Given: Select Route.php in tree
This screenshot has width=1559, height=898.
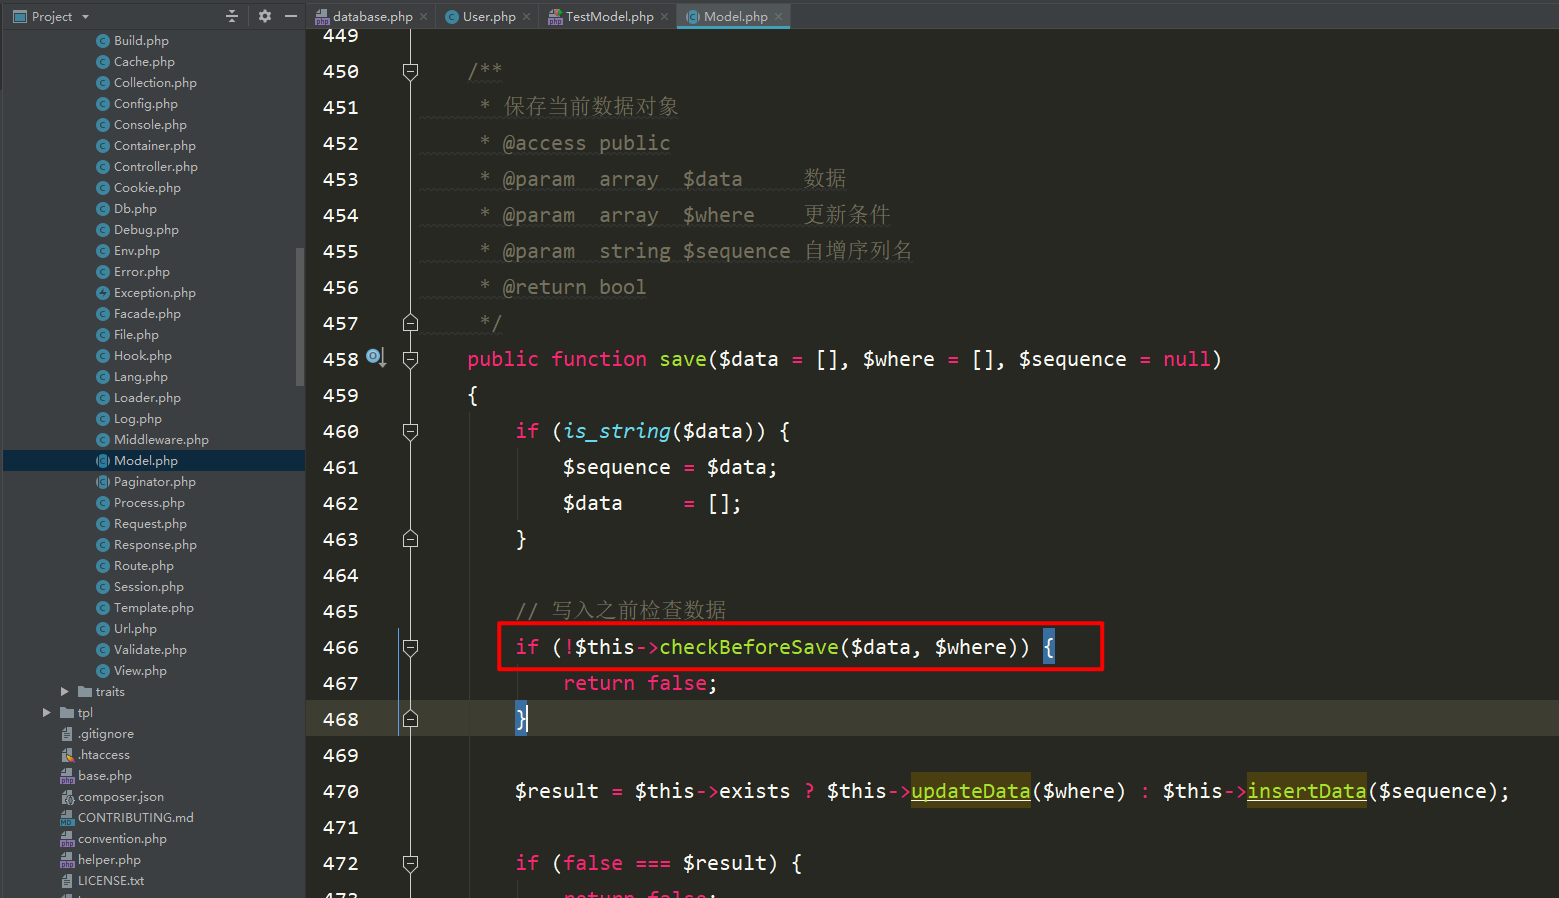Looking at the screenshot, I should [144, 566].
